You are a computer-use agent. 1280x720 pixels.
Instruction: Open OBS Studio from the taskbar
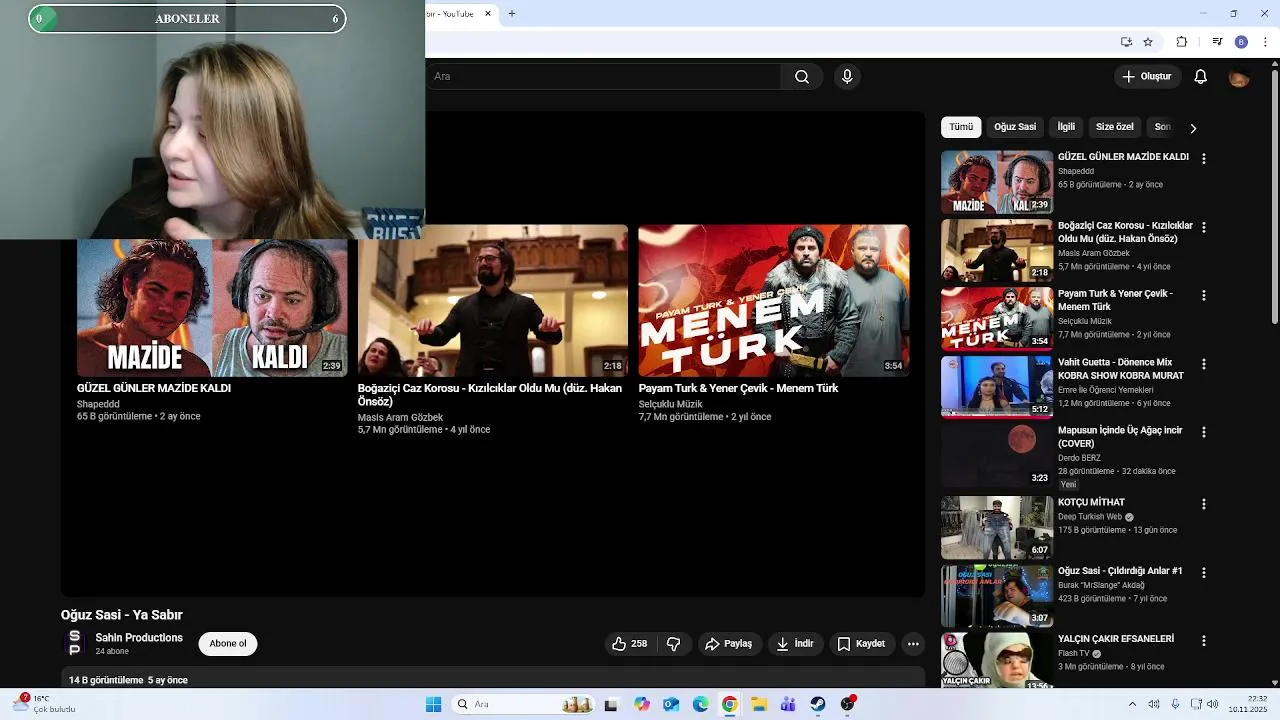coord(848,705)
